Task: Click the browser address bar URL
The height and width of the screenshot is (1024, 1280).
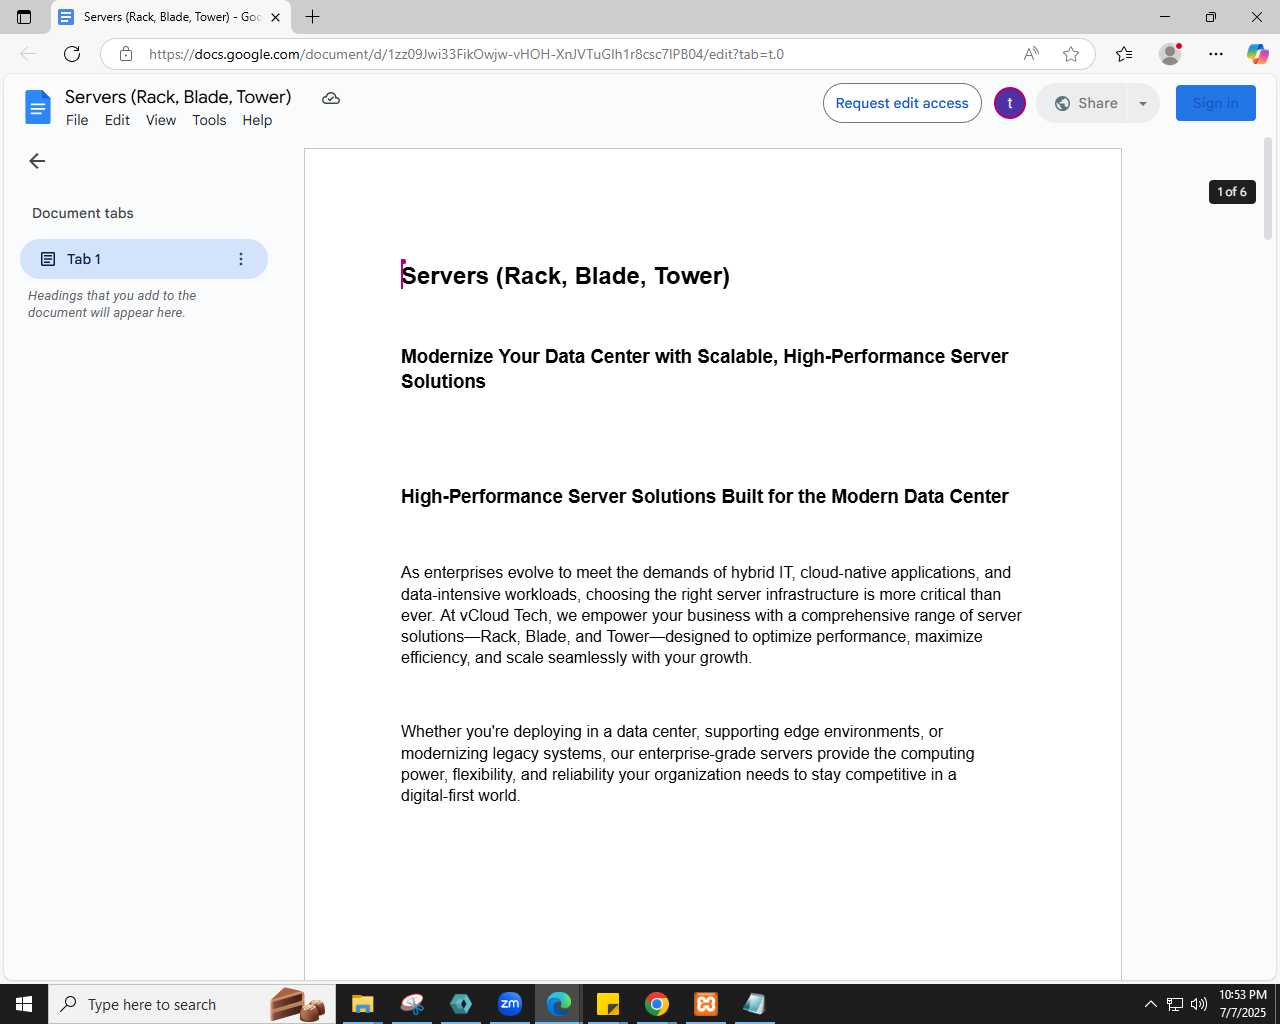Action: click(x=466, y=54)
